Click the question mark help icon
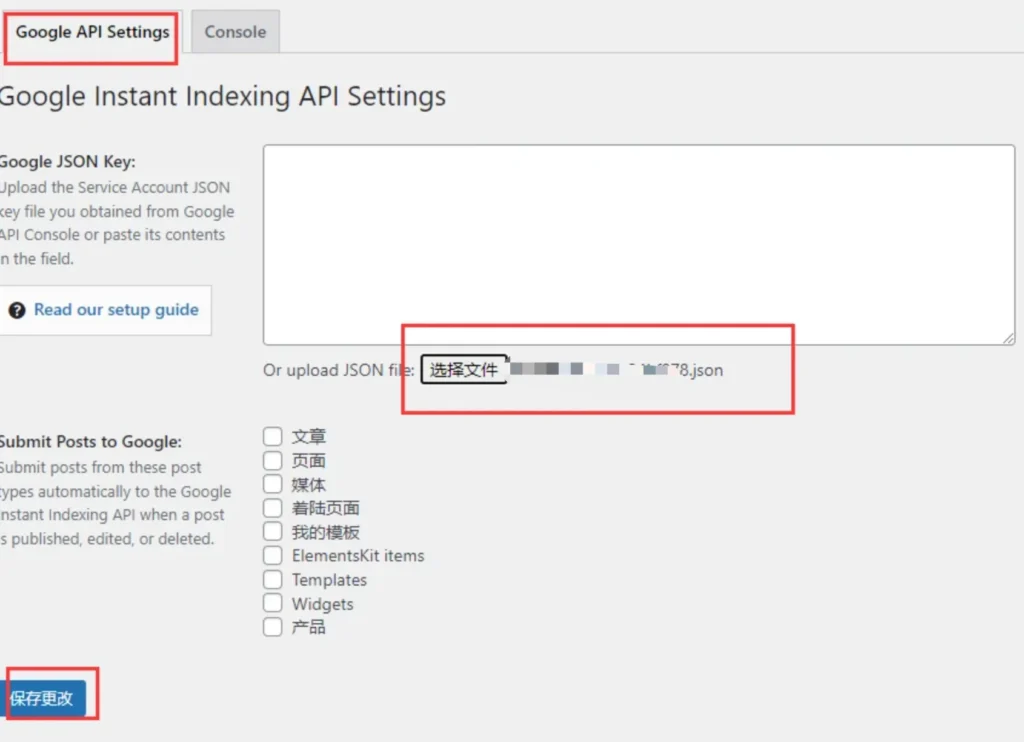 [x=17, y=311]
